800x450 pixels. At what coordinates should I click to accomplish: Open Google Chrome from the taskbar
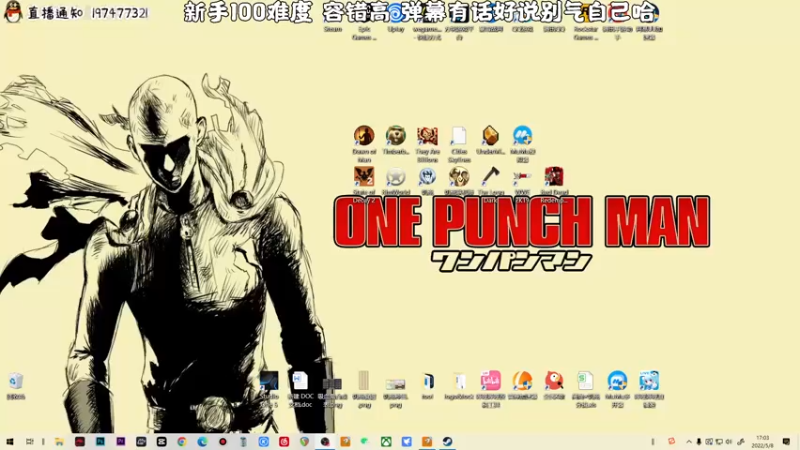point(182,442)
